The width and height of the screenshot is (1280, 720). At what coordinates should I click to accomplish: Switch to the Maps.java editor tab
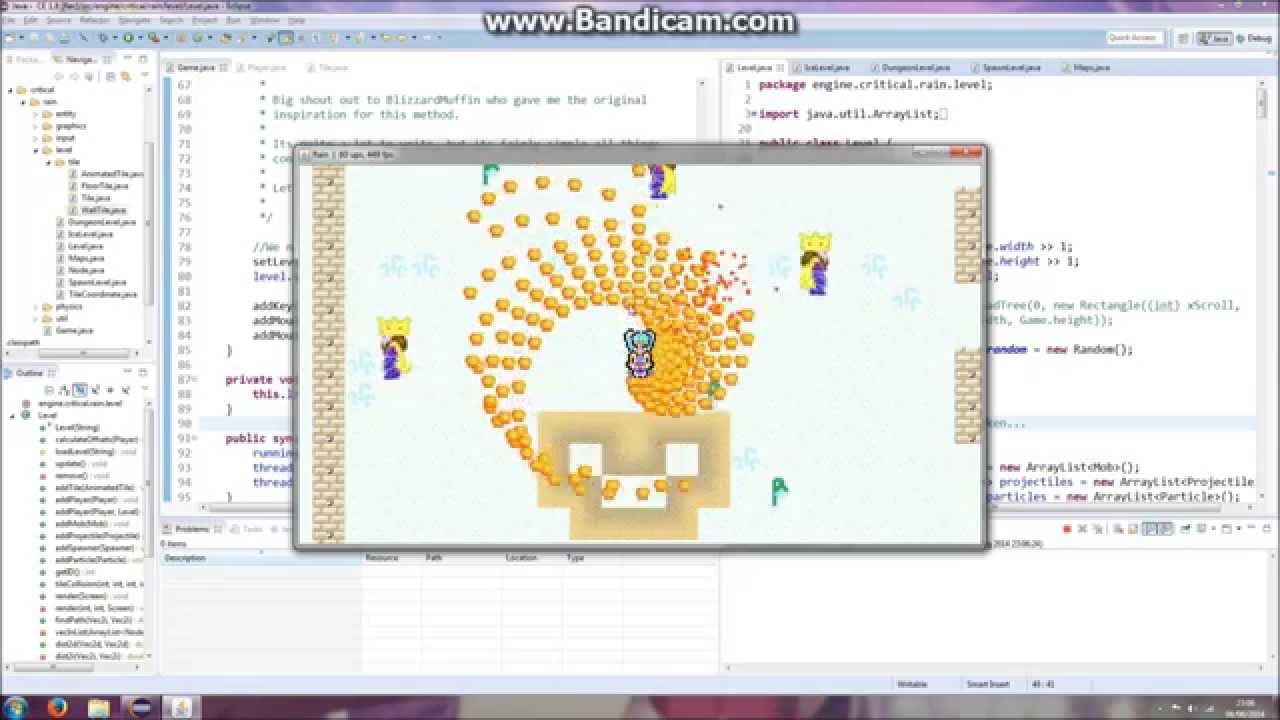(x=1086, y=67)
